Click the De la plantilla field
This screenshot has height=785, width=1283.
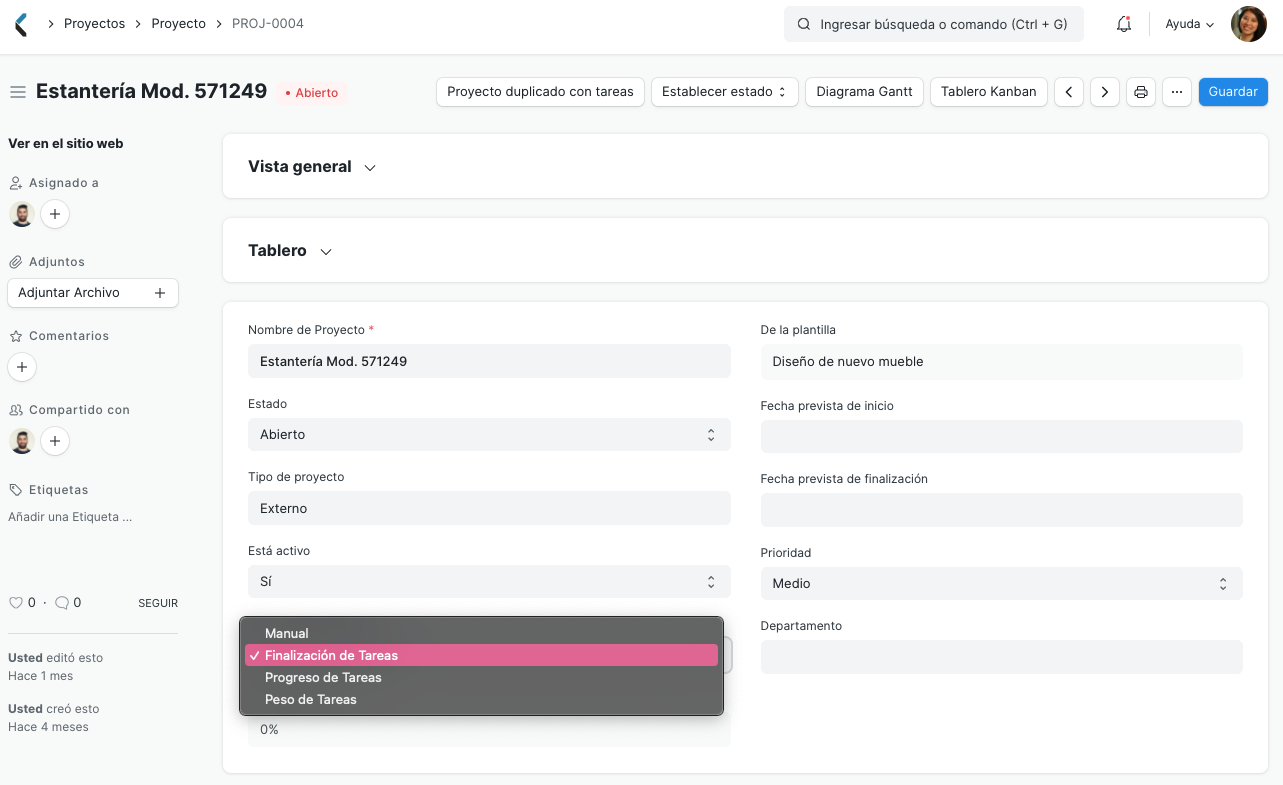point(1001,362)
